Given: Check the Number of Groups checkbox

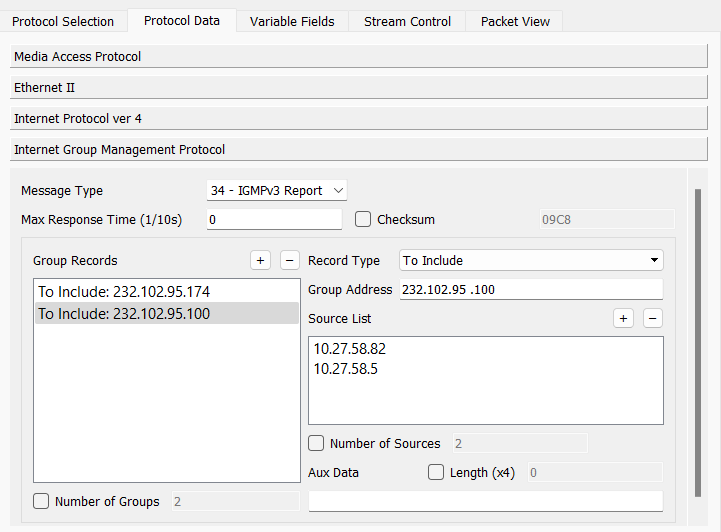Looking at the screenshot, I should point(41,501).
